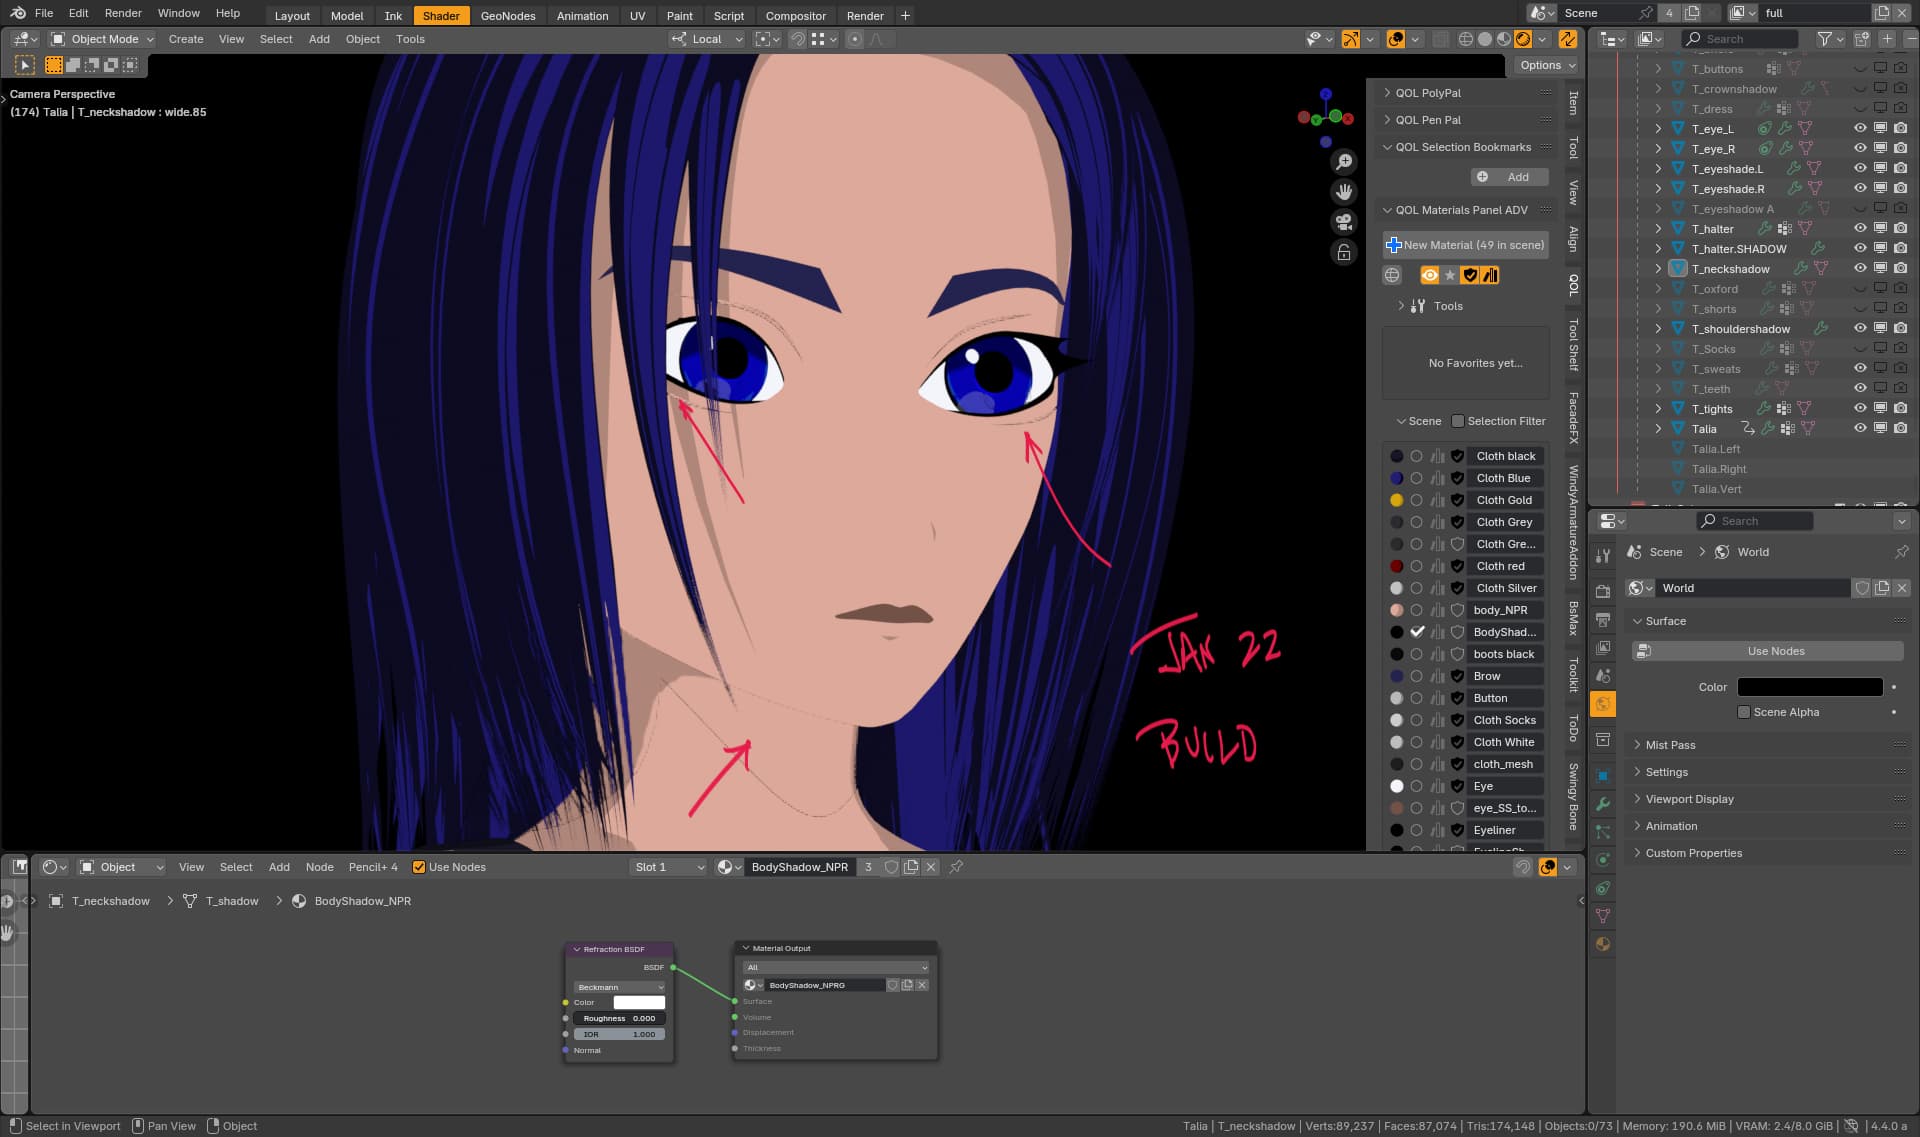This screenshot has width=1920, height=1137.
Task: Toggle fake user shield for body_NPR
Action: (x=1457, y=610)
